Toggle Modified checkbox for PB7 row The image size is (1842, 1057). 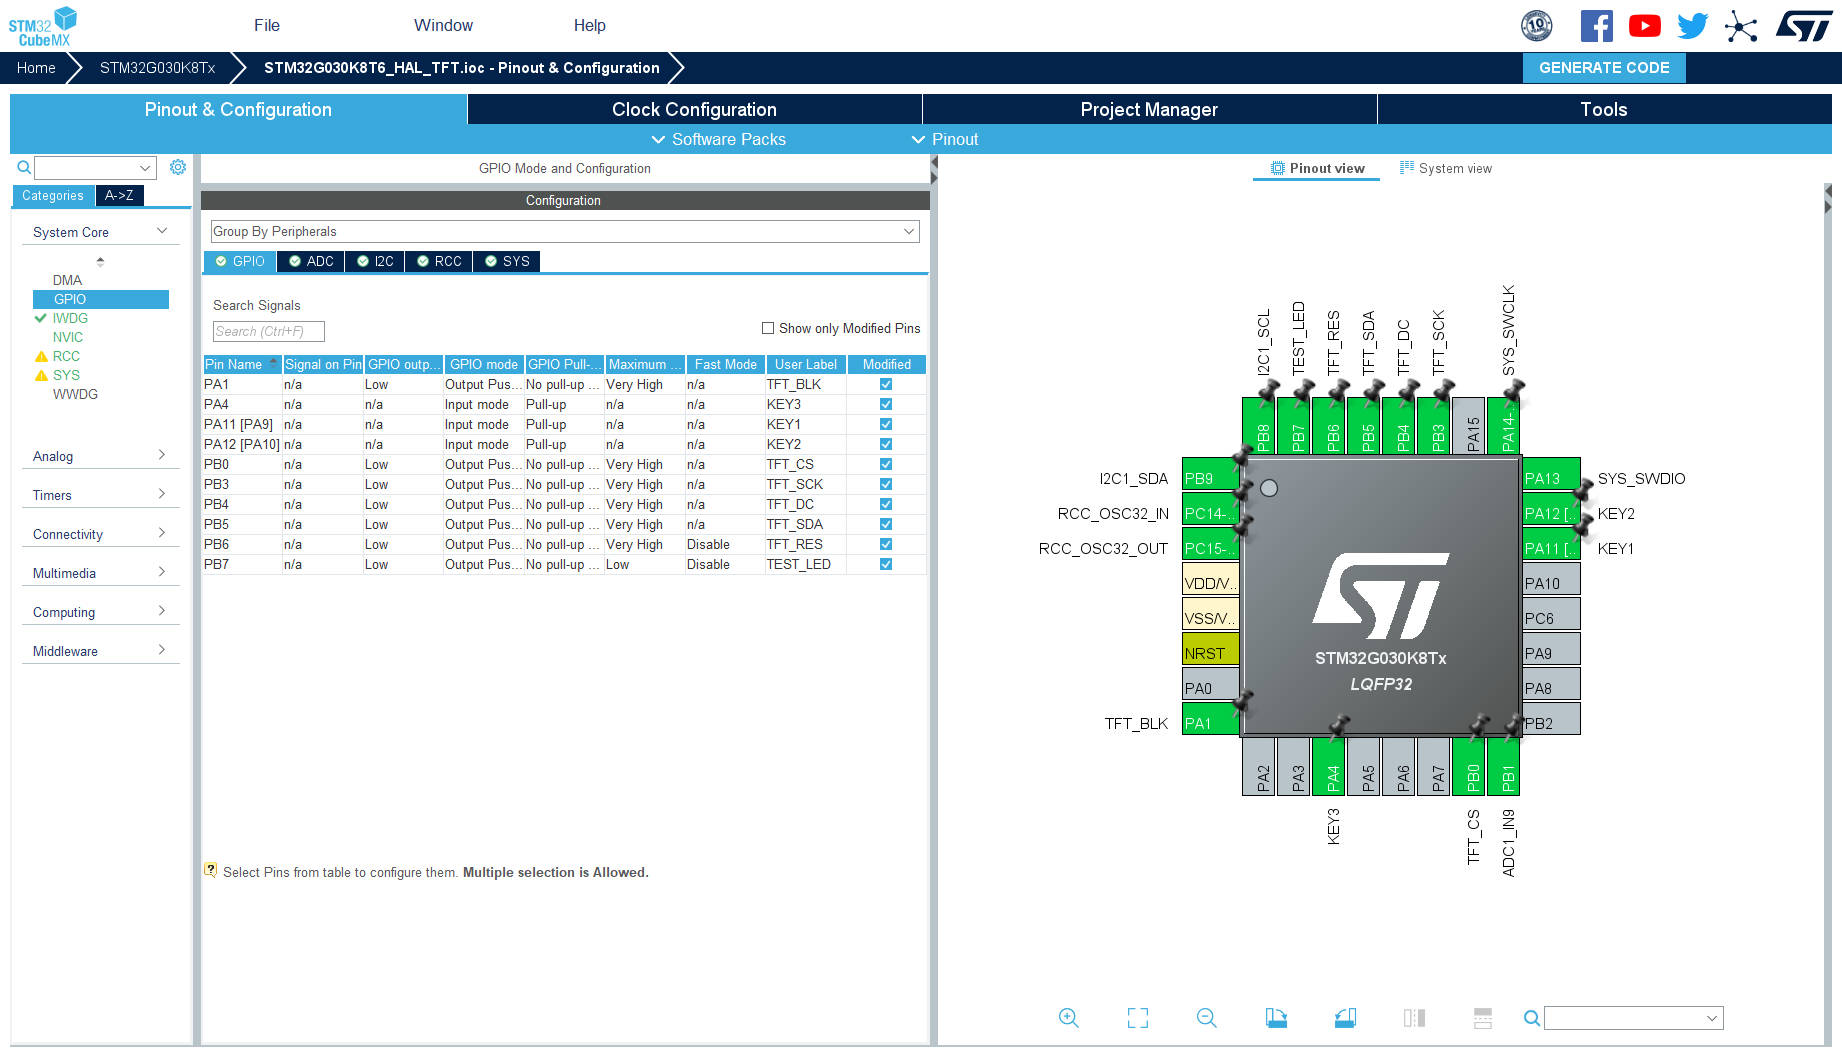(x=885, y=564)
